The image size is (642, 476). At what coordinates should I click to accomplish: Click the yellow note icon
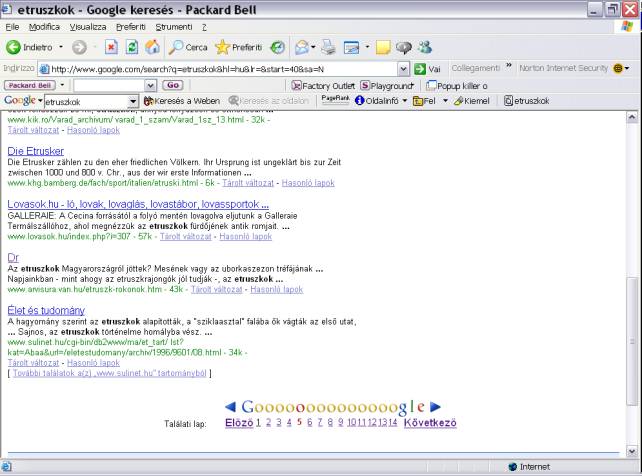[x=383, y=47]
